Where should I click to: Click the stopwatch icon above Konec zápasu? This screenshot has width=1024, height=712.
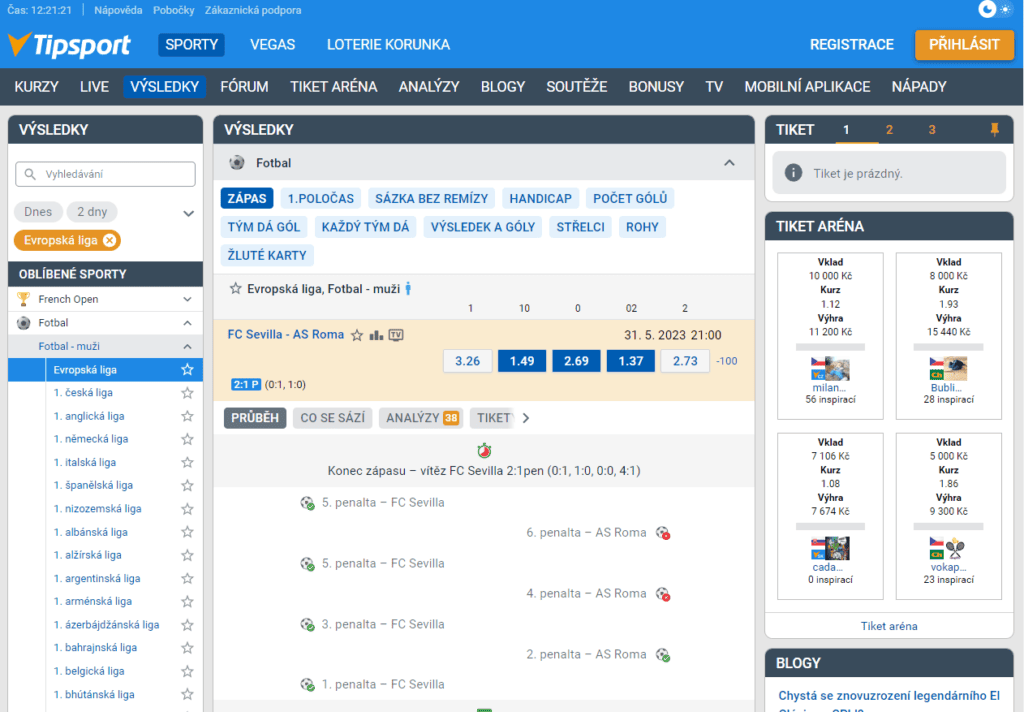484,450
